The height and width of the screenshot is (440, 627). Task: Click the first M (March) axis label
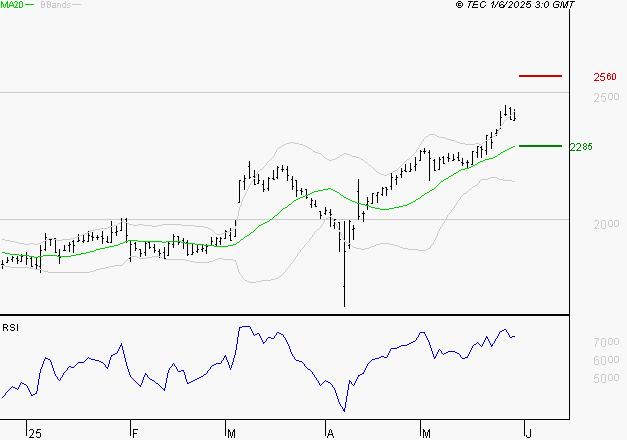pyautogui.click(x=231, y=434)
